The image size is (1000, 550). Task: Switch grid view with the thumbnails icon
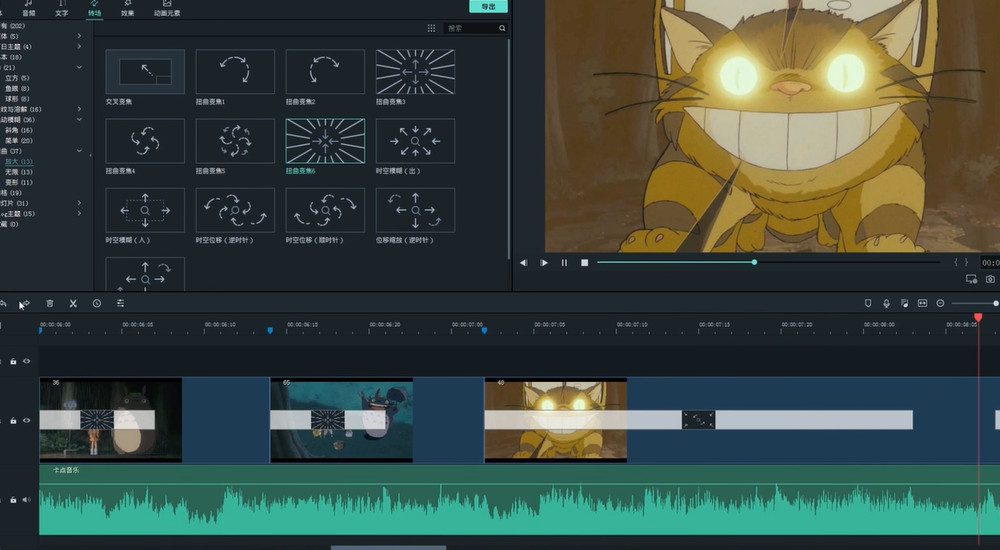(x=431, y=29)
